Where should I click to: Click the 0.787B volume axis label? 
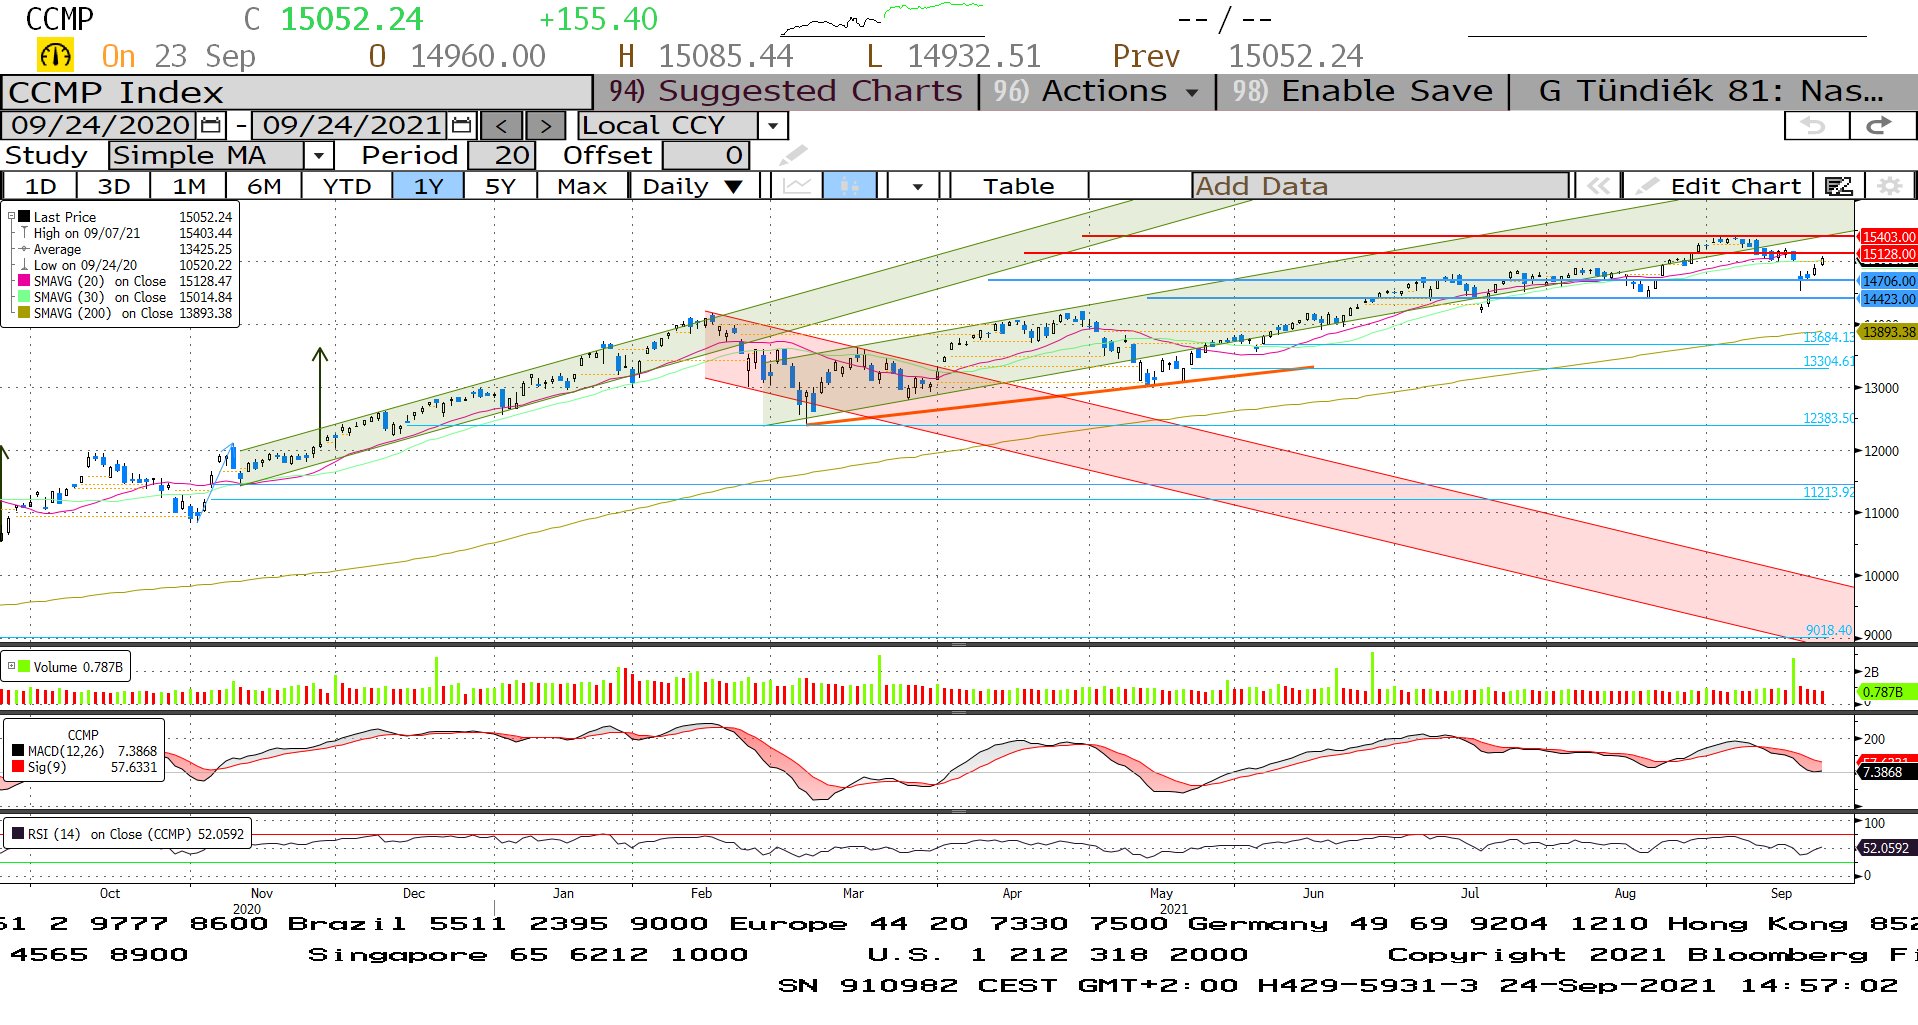coord(1885,691)
